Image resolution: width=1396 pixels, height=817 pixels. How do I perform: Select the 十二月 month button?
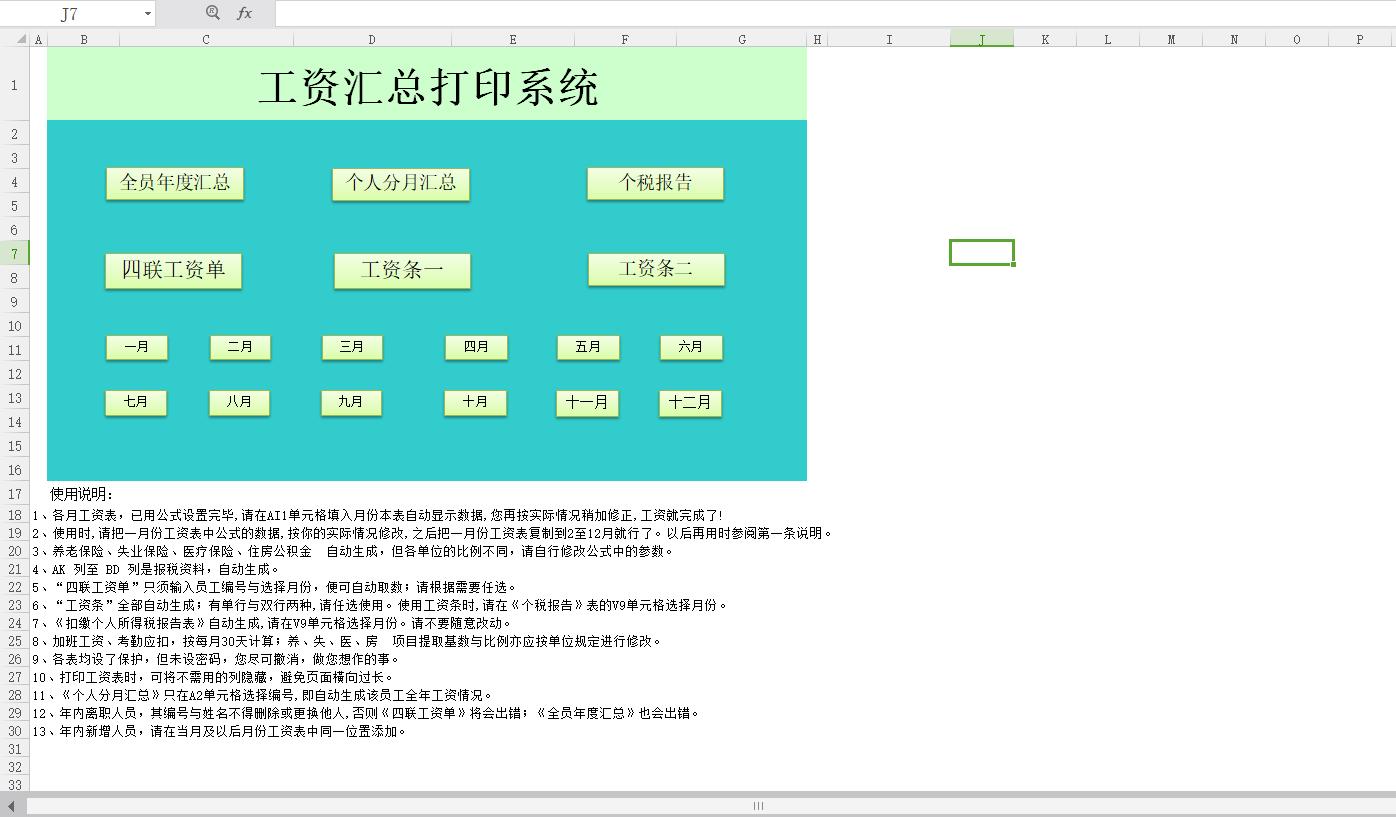(690, 402)
